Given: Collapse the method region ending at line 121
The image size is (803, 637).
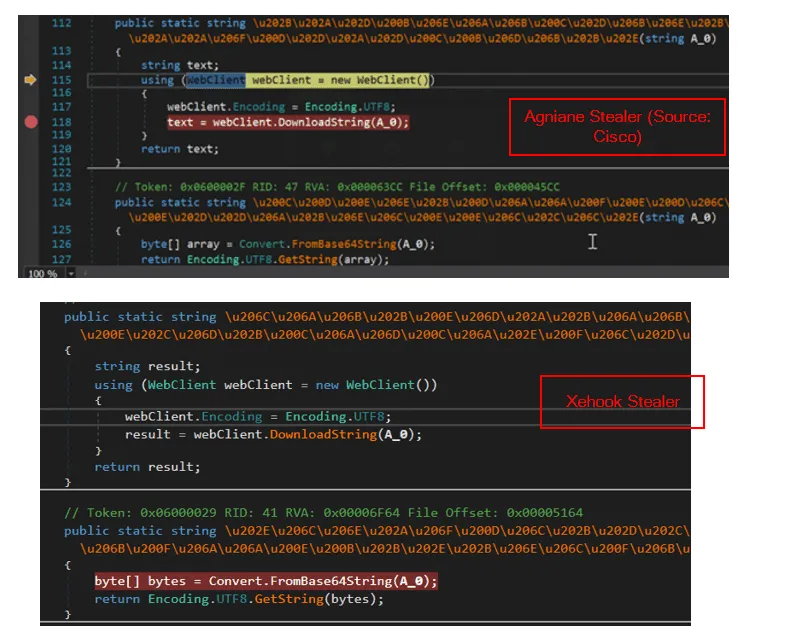Looking at the screenshot, I should click(x=91, y=23).
